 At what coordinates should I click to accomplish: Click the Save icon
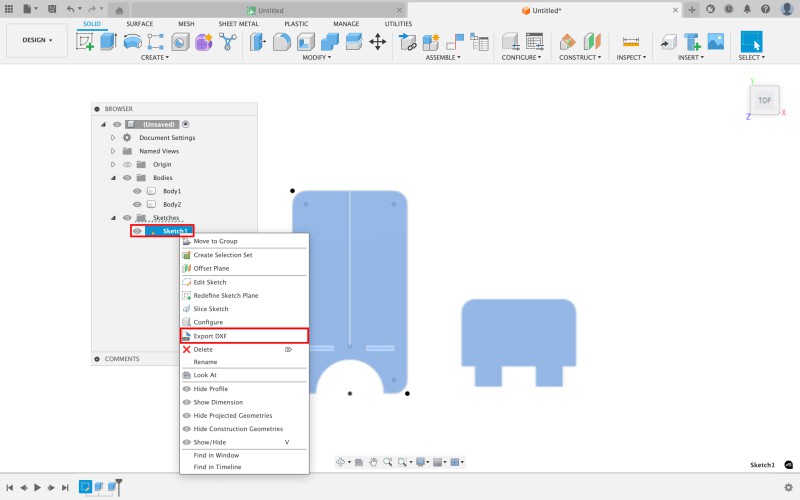(52, 9)
